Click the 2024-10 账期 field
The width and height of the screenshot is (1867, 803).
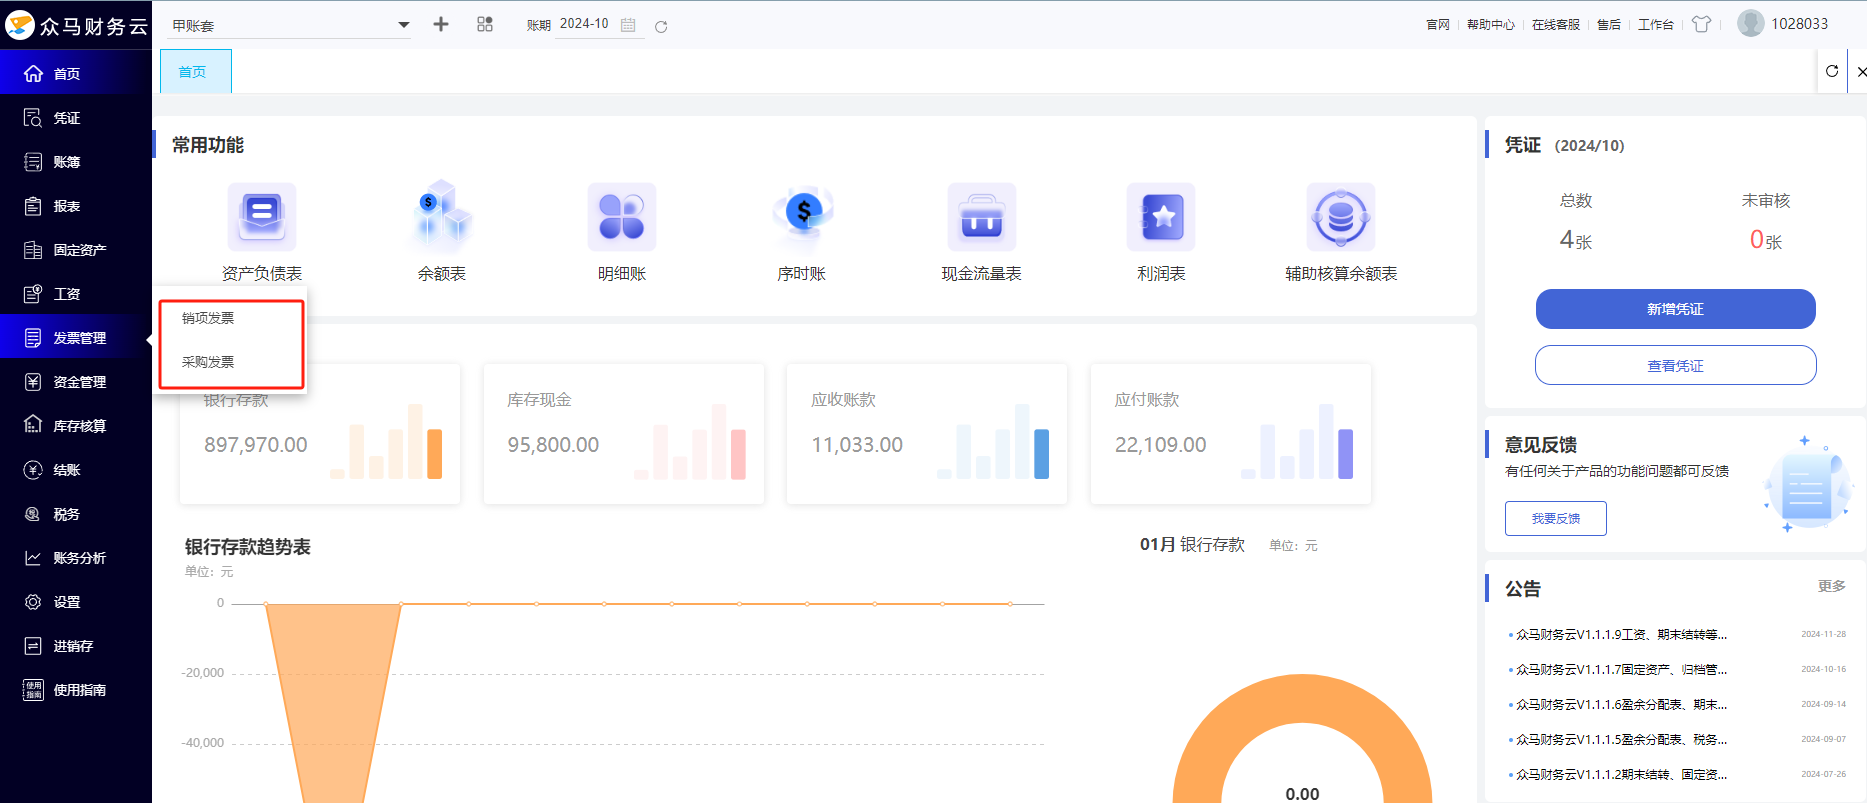click(x=585, y=24)
